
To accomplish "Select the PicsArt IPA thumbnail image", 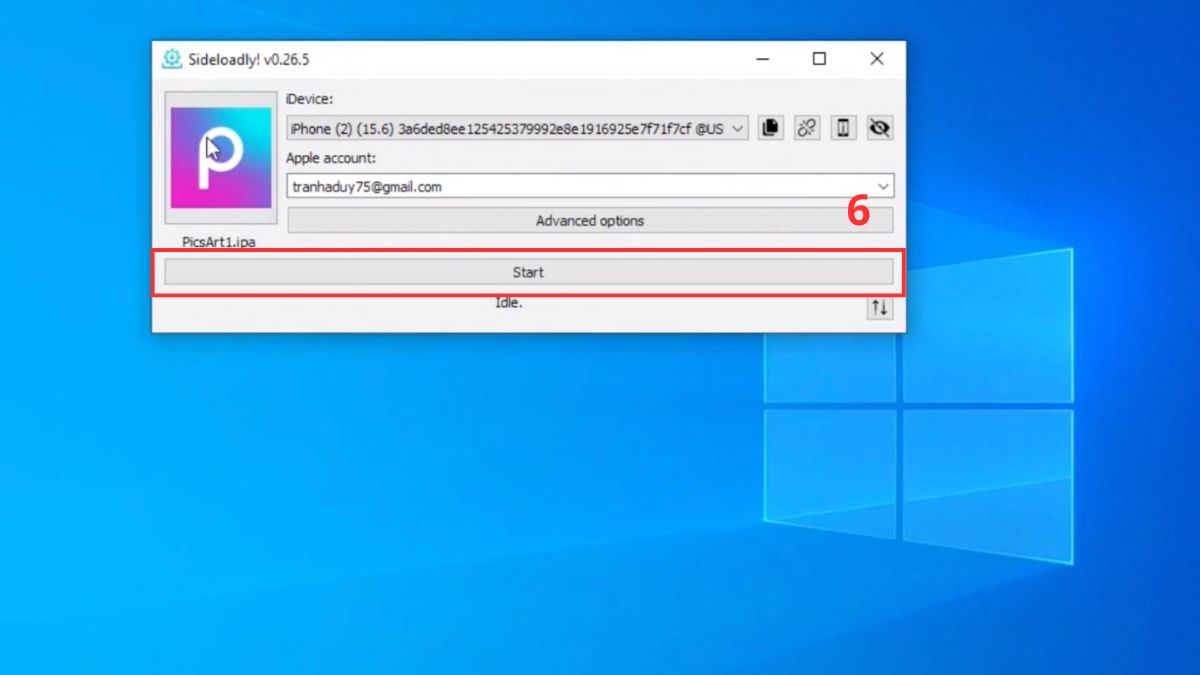I will [x=221, y=158].
